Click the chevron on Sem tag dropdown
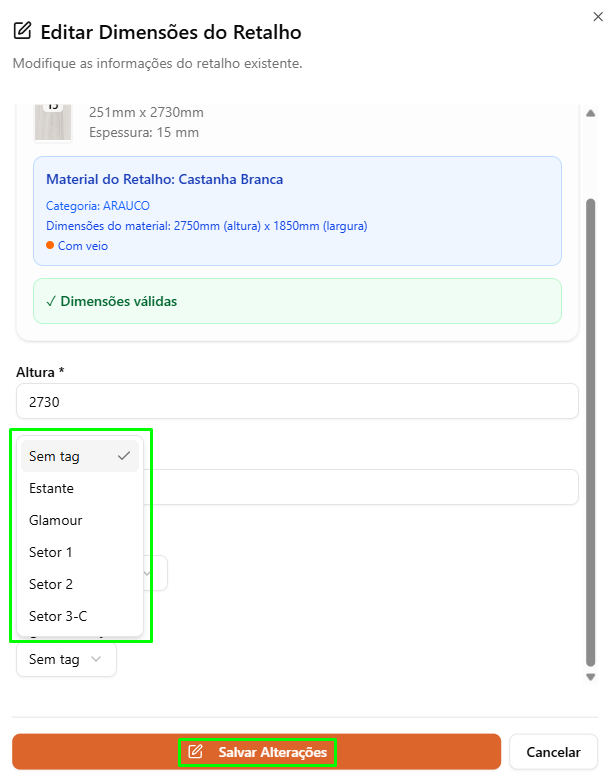The image size is (616, 779). pos(96,659)
